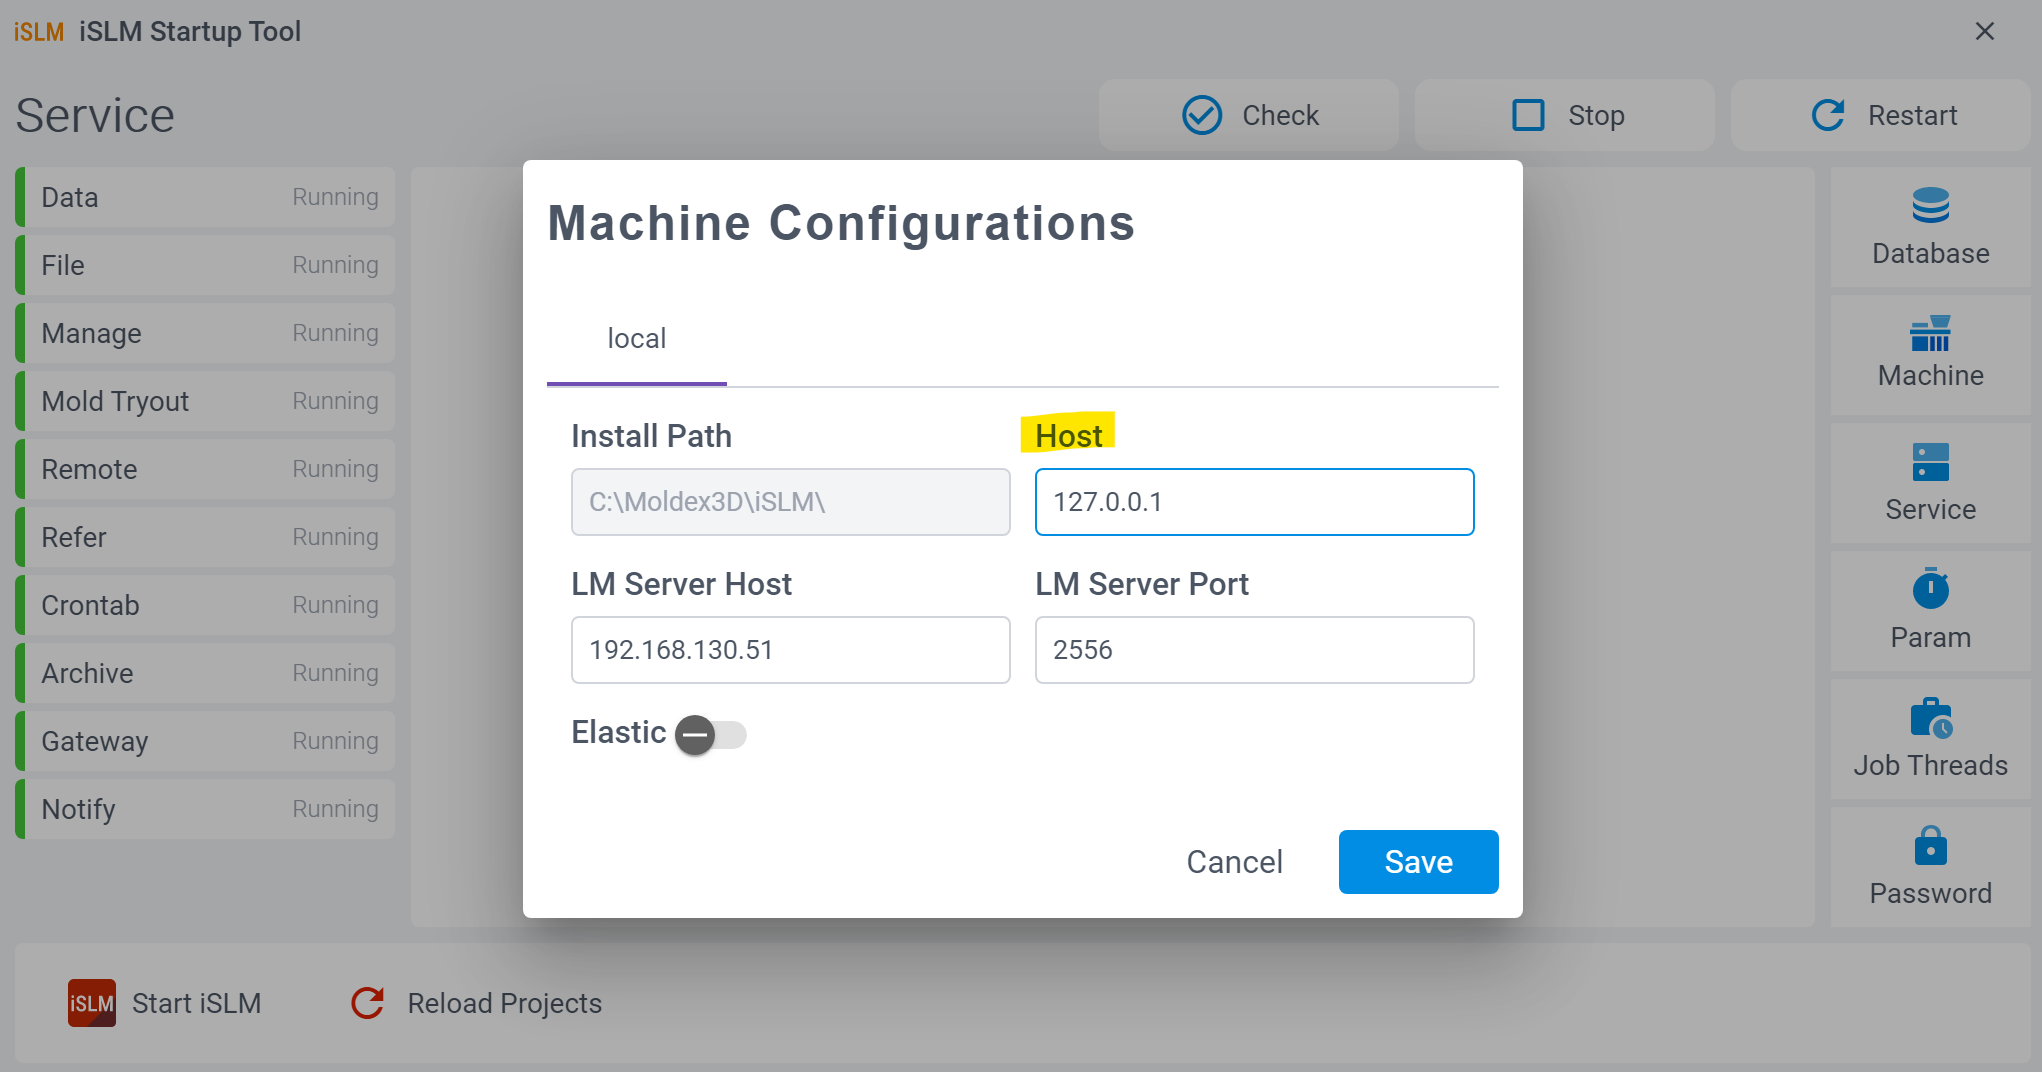Viewport: 2042px width, 1072px height.
Task: Select the Gateway service row
Action: click(205, 741)
